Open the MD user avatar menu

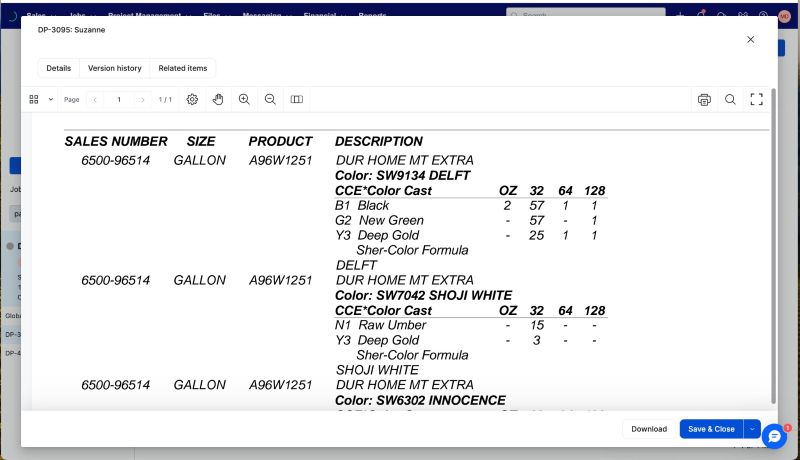785,16
